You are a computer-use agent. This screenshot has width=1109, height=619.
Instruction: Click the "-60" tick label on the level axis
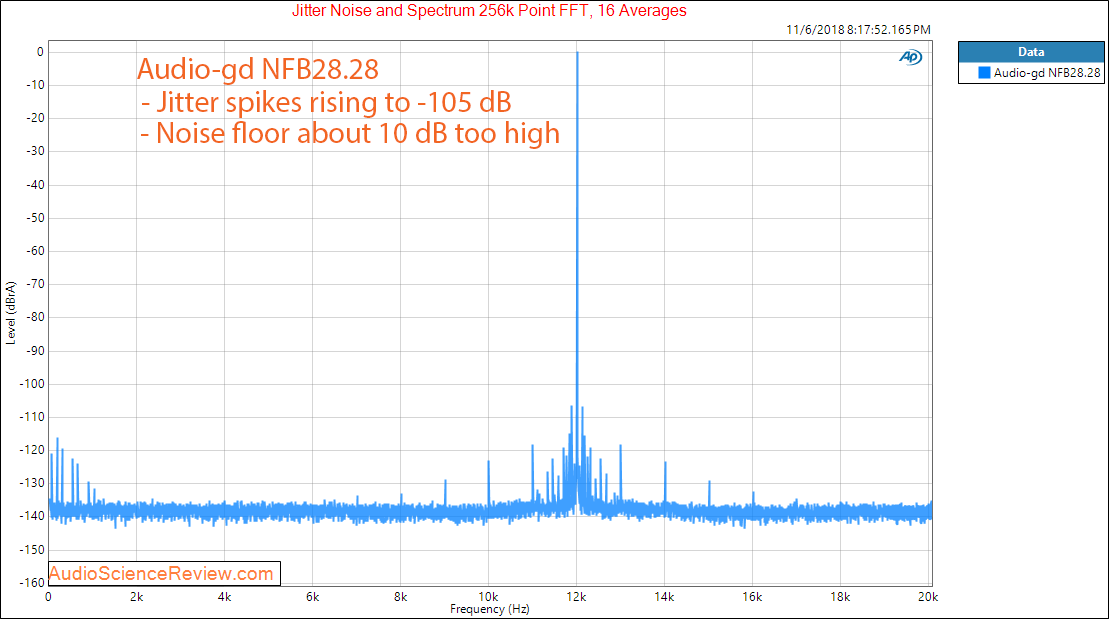pyautogui.click(x=35, y=251)
